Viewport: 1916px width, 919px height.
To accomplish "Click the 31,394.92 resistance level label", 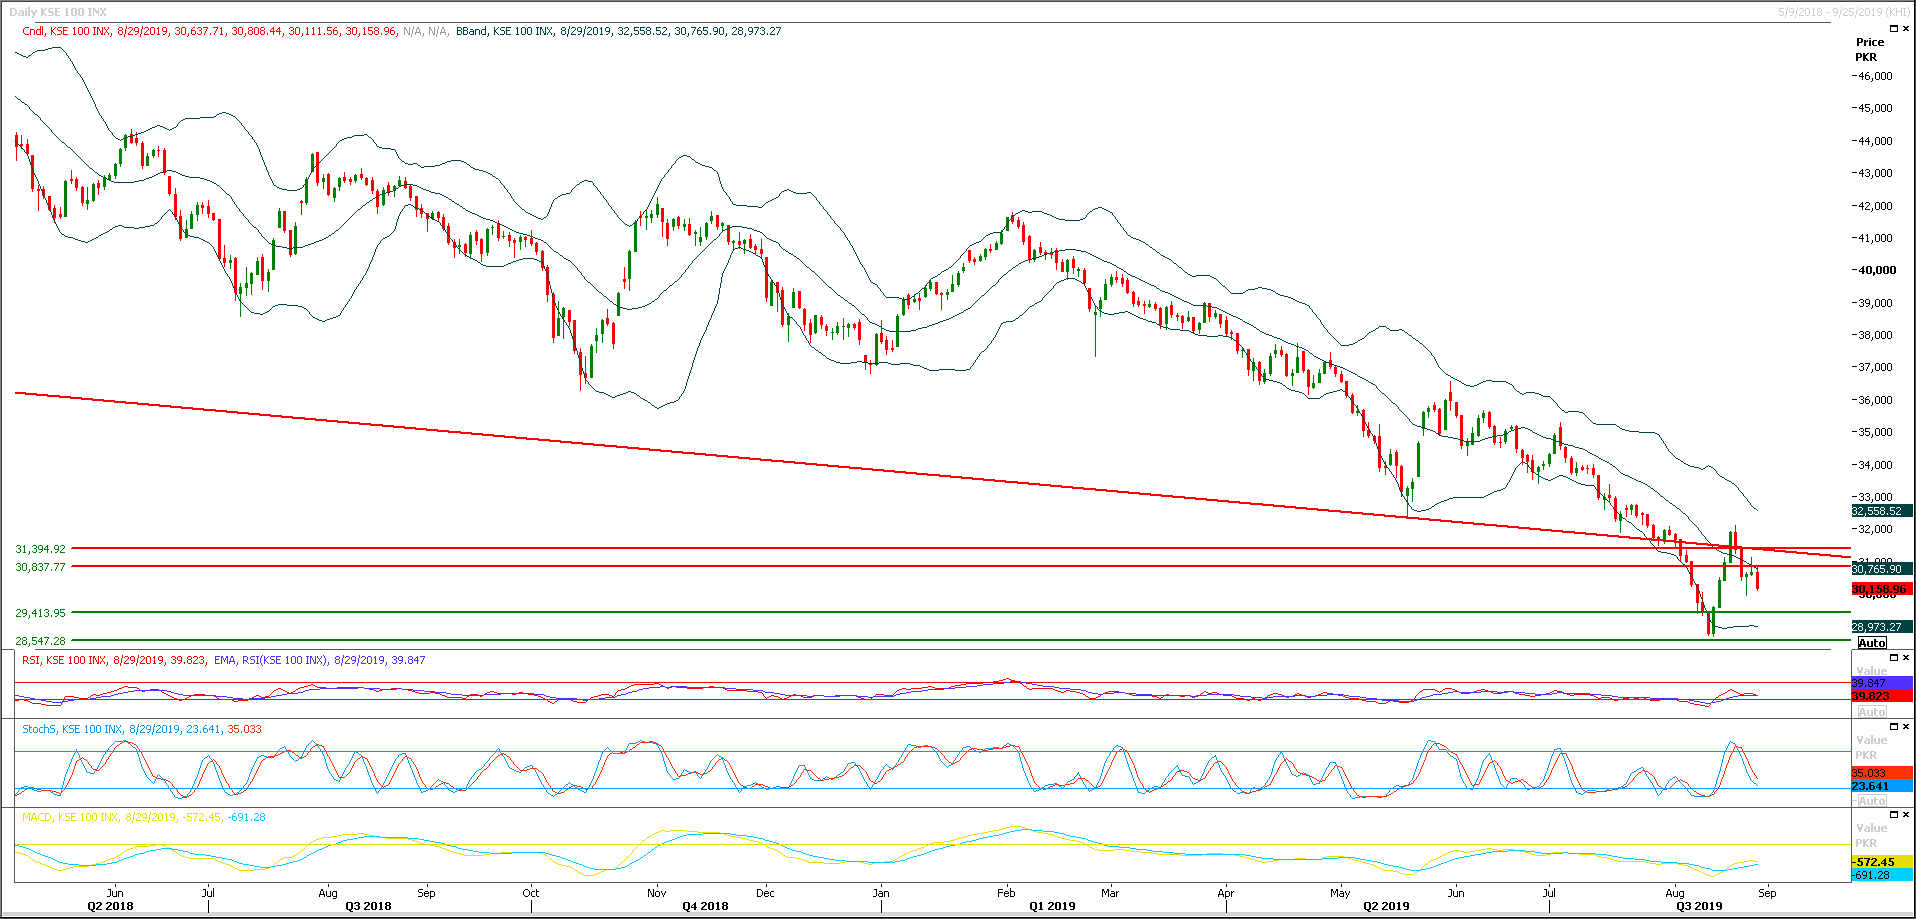I will (40, 549).
